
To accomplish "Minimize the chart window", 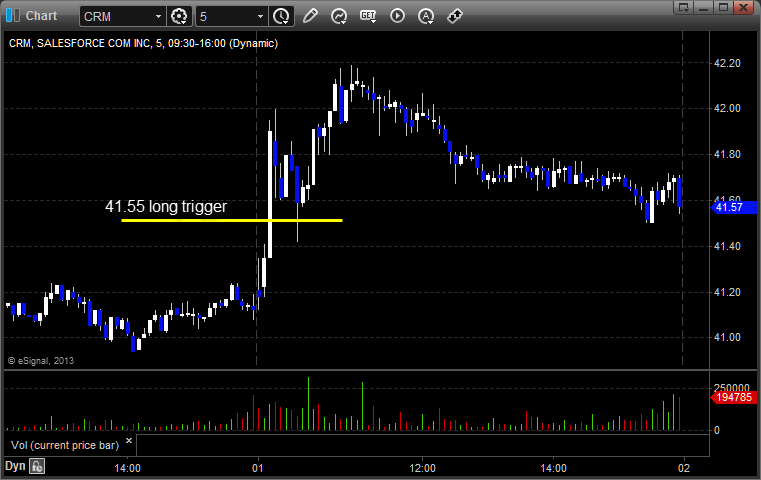I will click(x=704, y=7).
